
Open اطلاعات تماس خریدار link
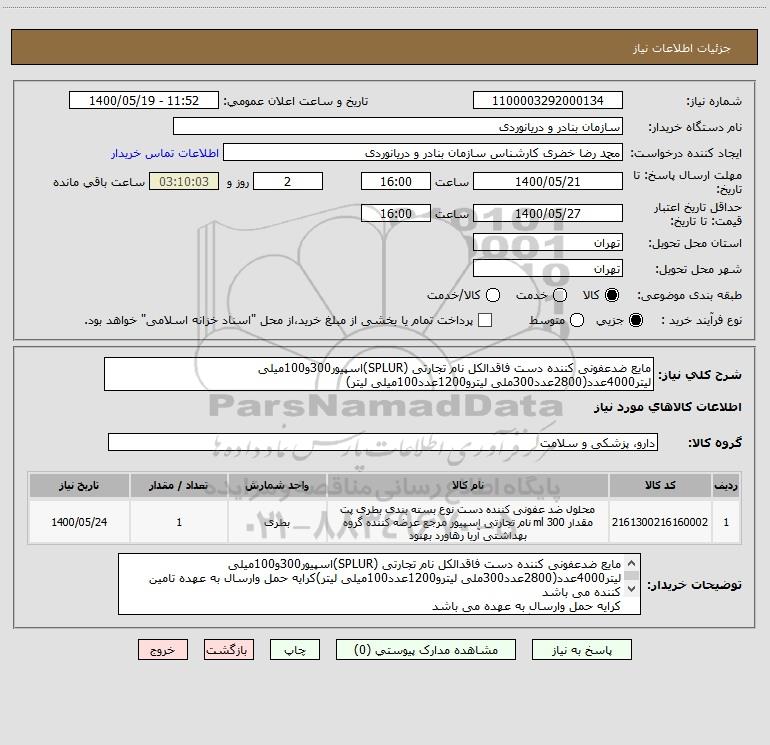165,153
